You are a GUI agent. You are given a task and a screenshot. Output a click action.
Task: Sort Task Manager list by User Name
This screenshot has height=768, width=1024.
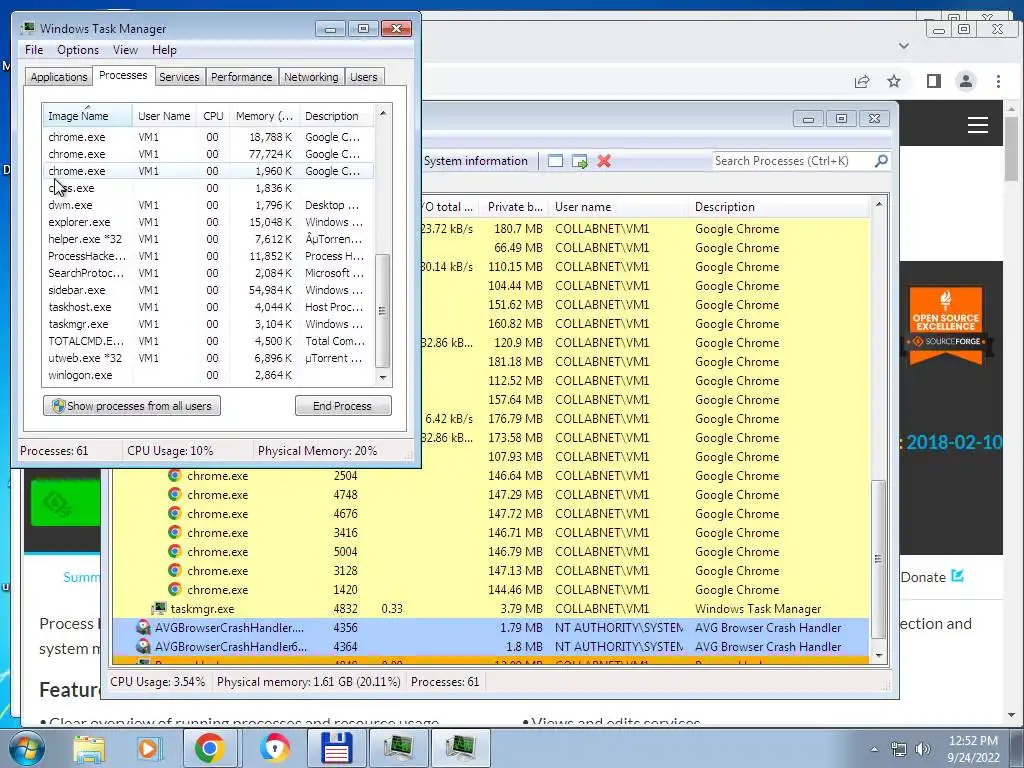click(164, 116)
